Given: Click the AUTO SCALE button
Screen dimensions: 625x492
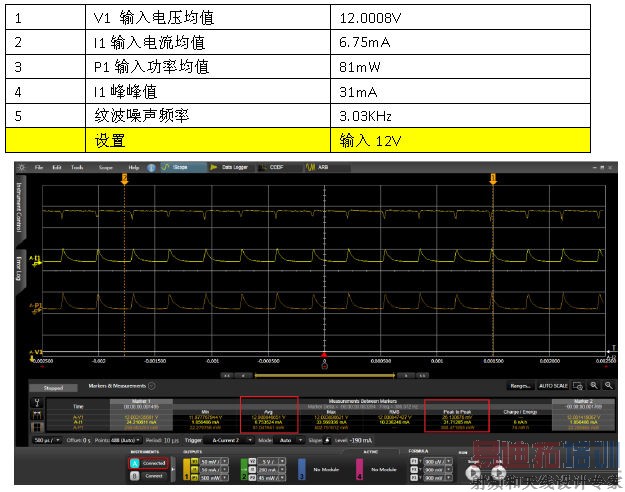Looking at the screenshot, I should pyautogui.click(x=553, y=386).
